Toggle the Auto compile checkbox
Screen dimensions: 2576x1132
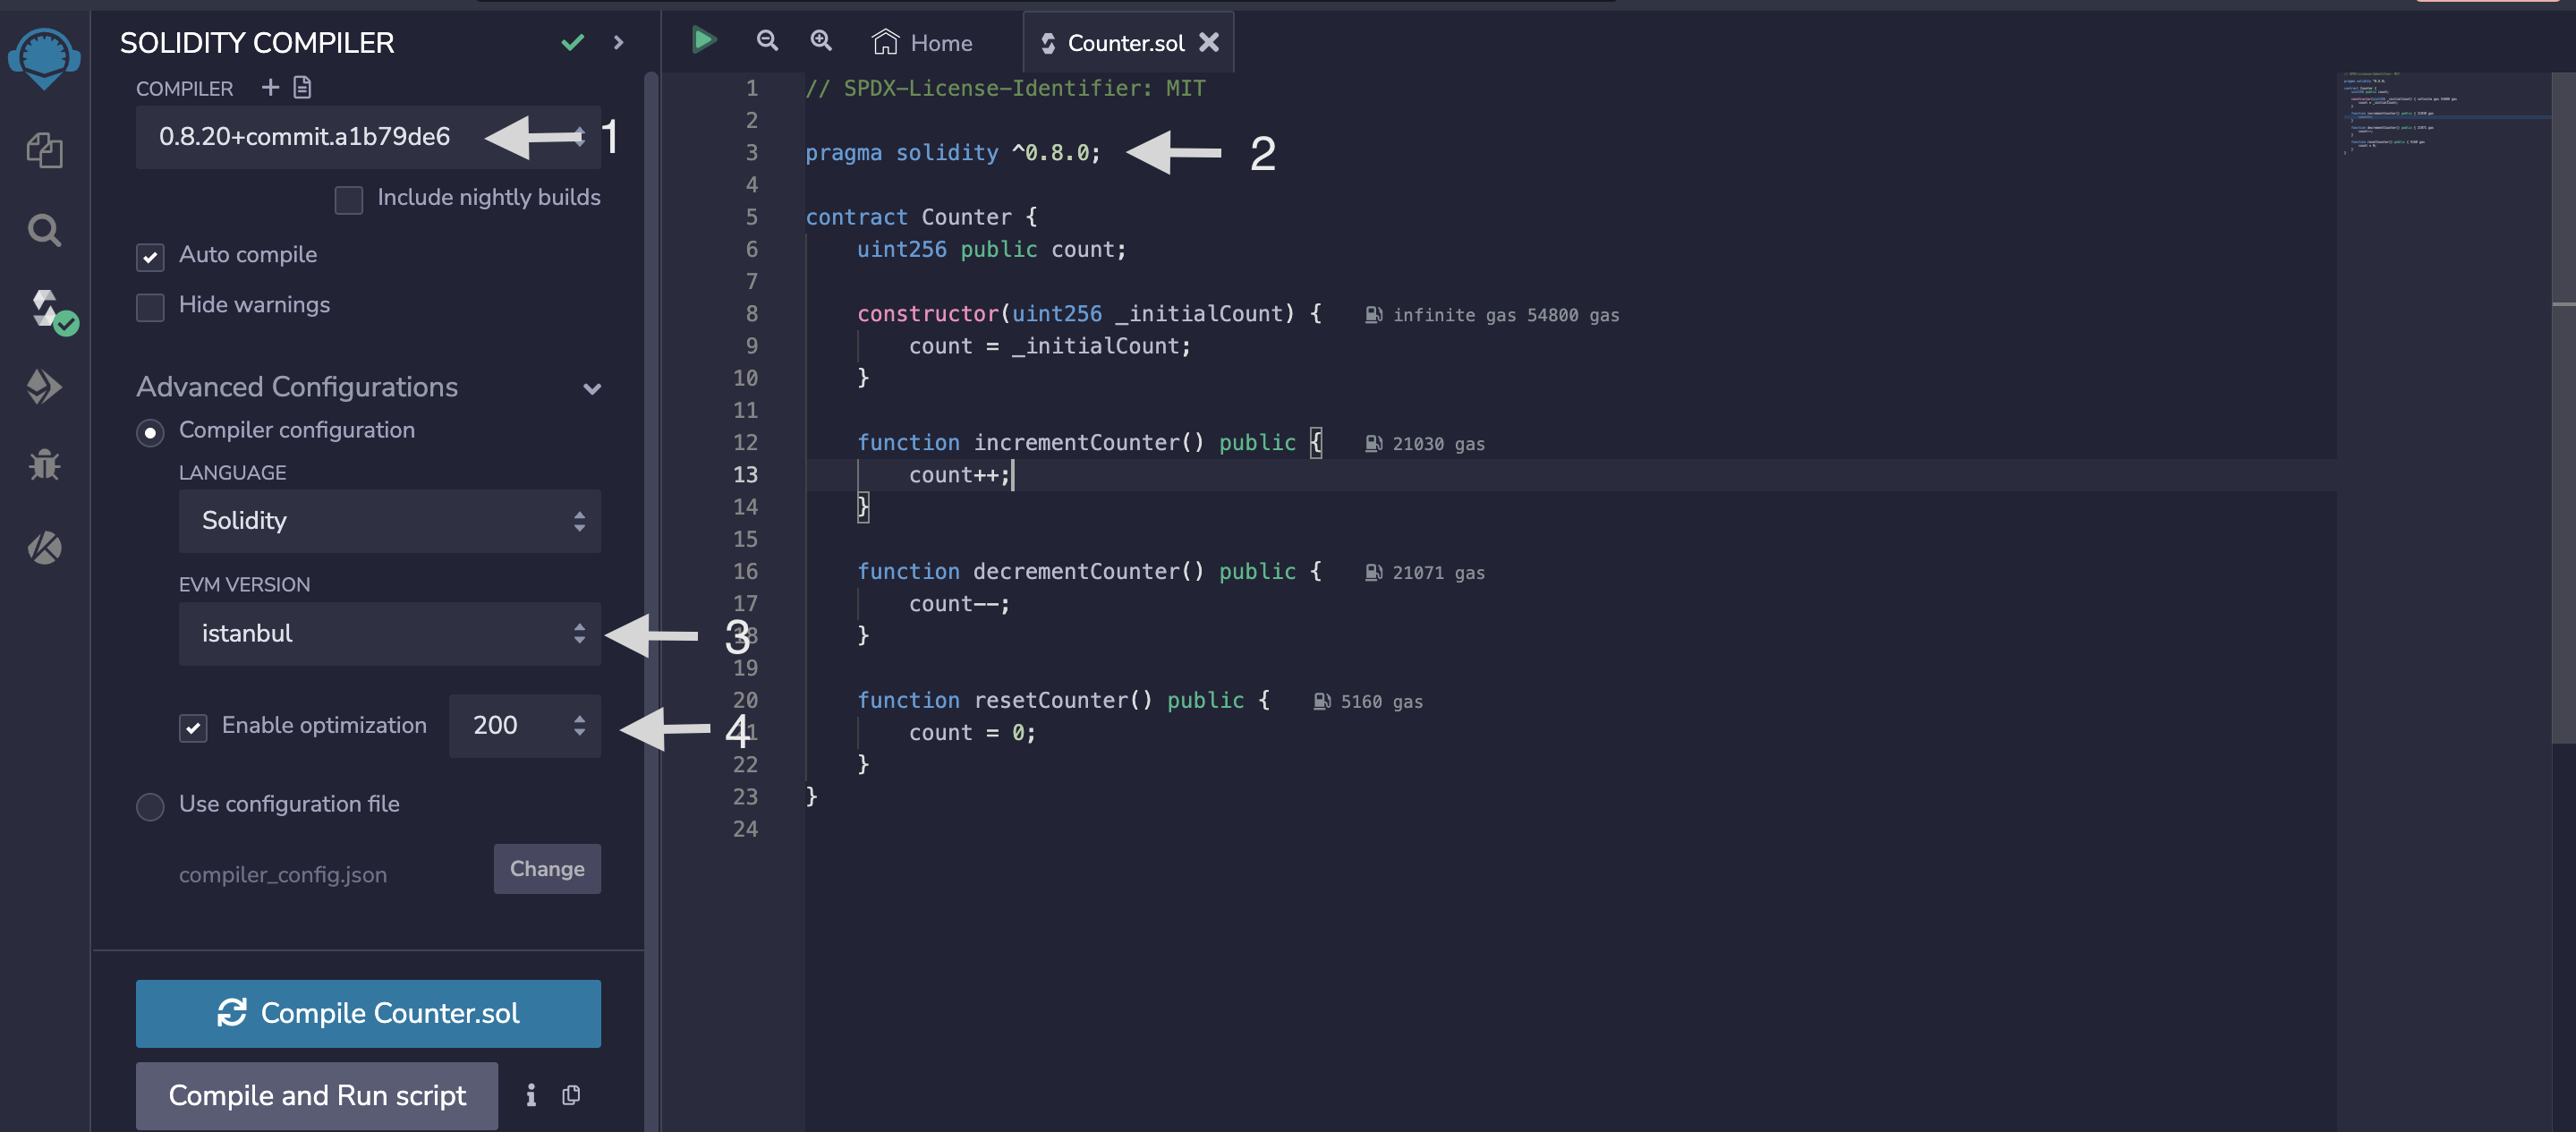[150, 257]
